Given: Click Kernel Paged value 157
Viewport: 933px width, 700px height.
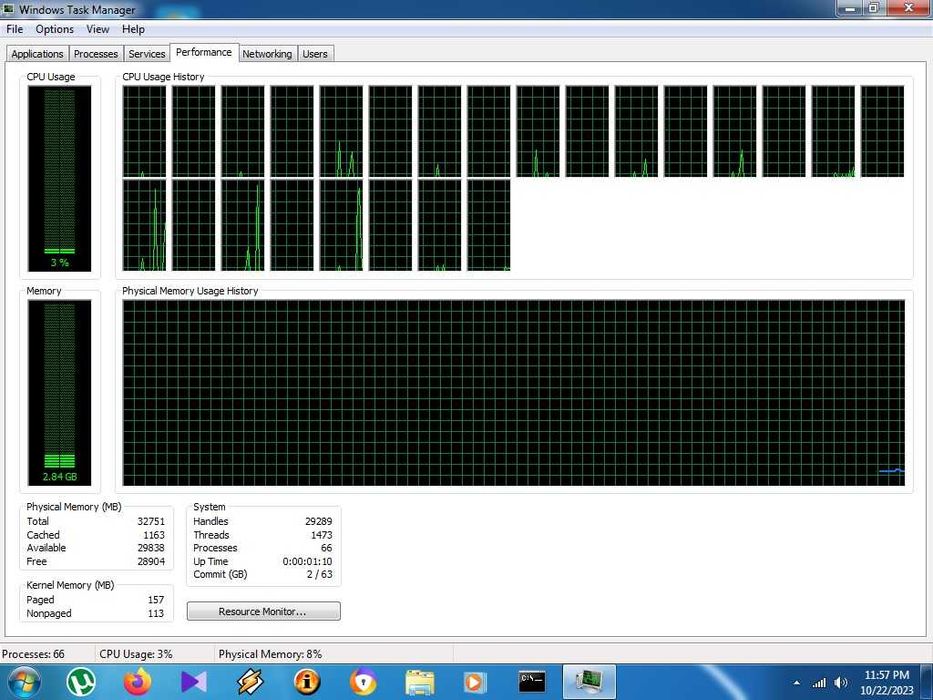Looking at the screenshot, I should click(x=156, y=599).
